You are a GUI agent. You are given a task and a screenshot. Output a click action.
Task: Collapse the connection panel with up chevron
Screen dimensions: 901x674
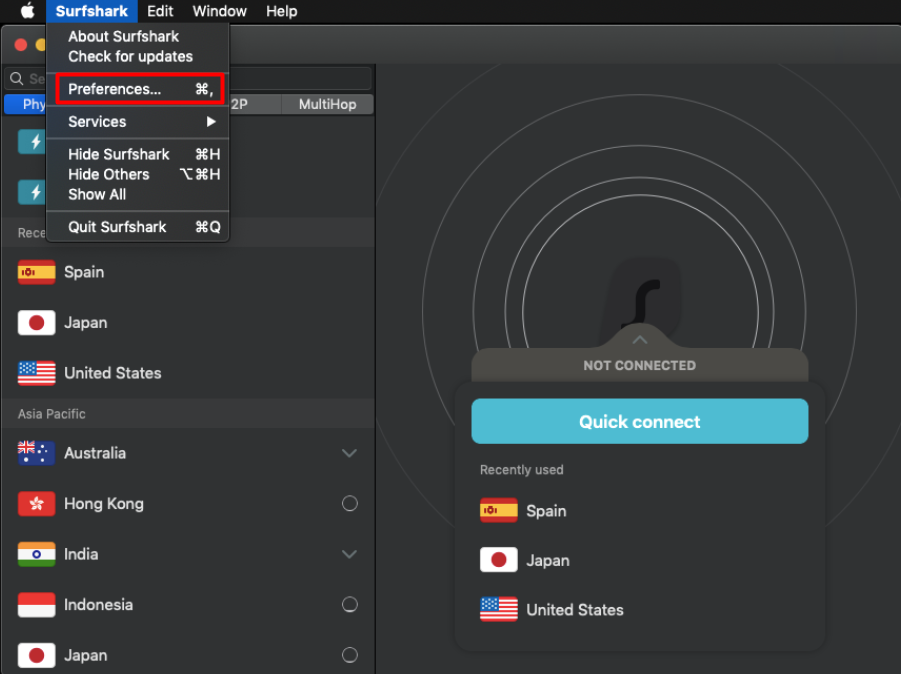(640, 340)
